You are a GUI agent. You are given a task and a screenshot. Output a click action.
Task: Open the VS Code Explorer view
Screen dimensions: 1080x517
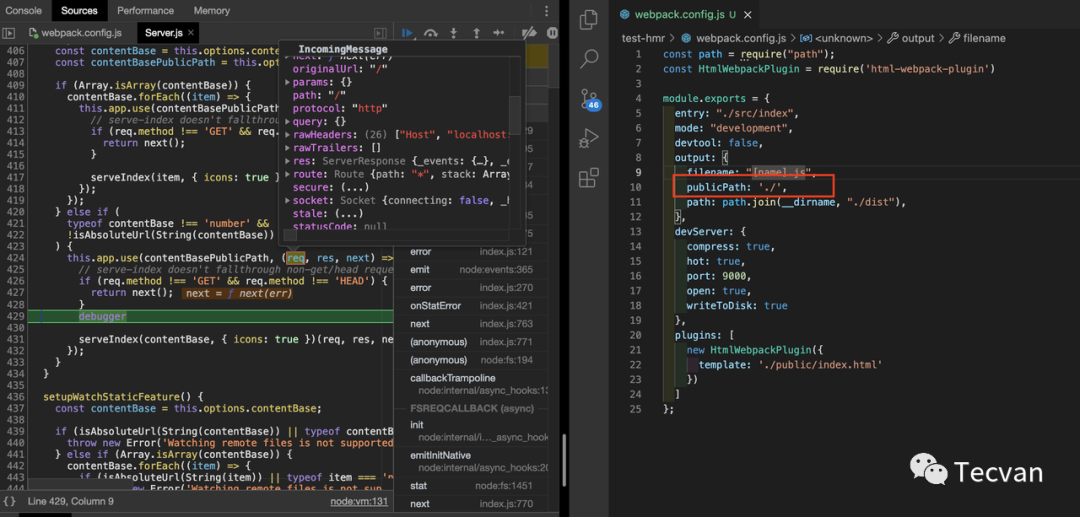pyautogui.click(x=588, y=20)
